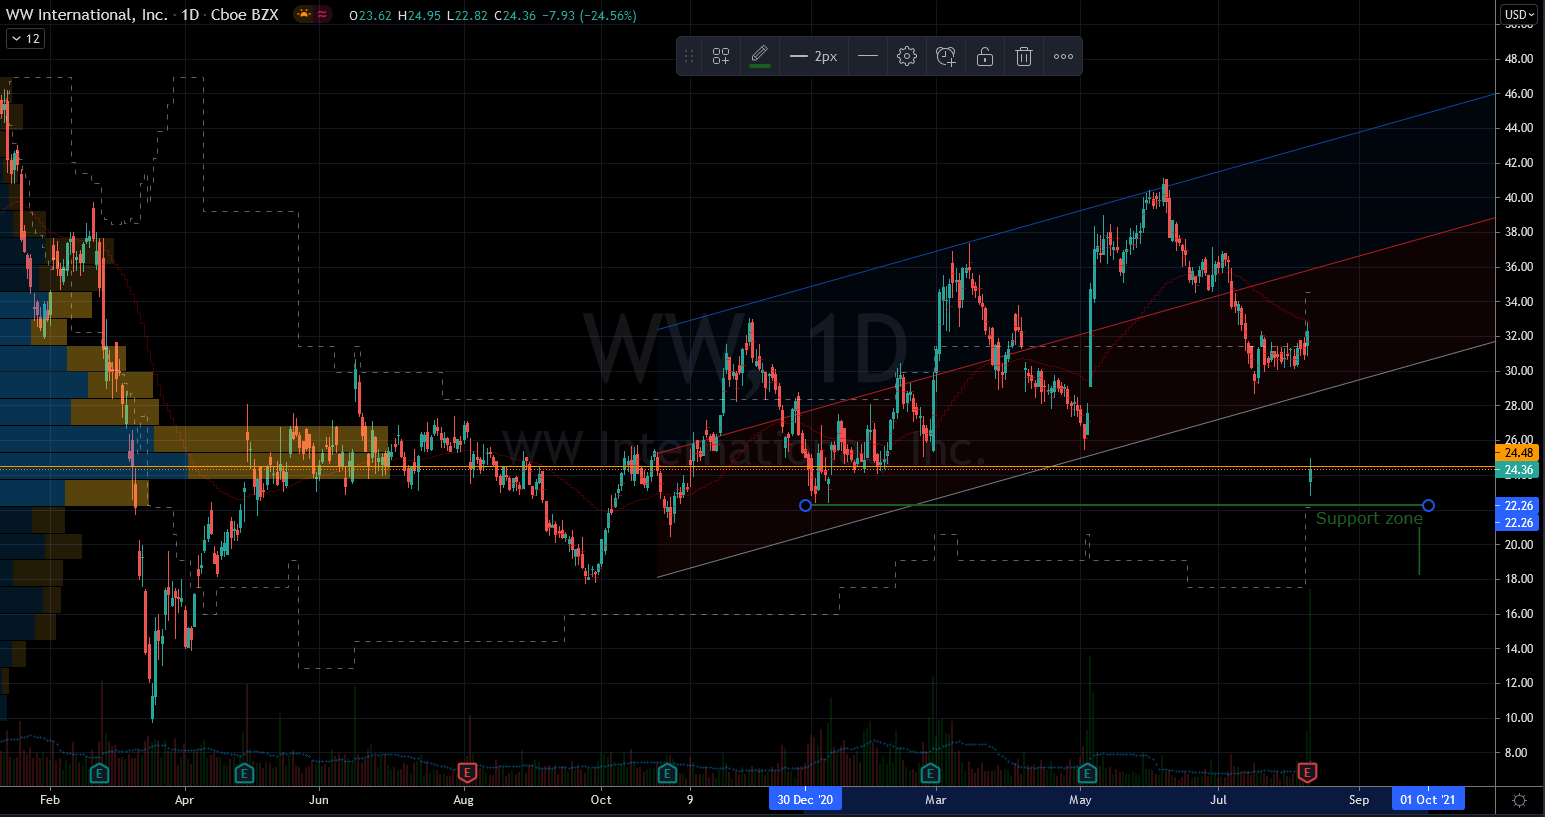Click the 'Support zone' text label
Image resolution: width=1545 pixels, height=817 pixels.
(1369, 518)
